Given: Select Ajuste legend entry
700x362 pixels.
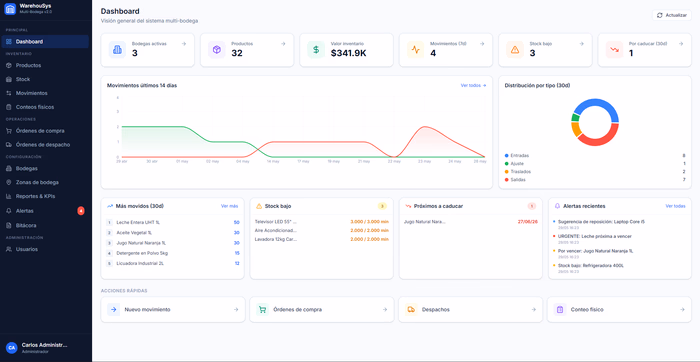Looking at the screenshot, I should pyautogui.click(x=595, y=163).
